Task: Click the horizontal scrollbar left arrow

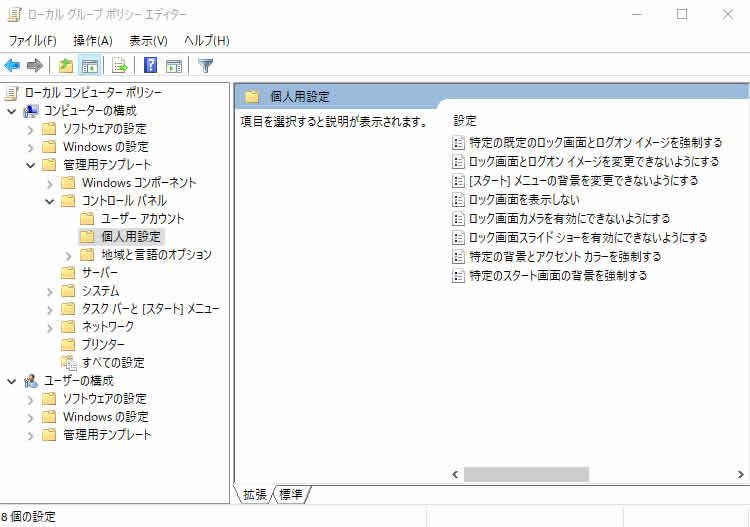Action: 455,474
